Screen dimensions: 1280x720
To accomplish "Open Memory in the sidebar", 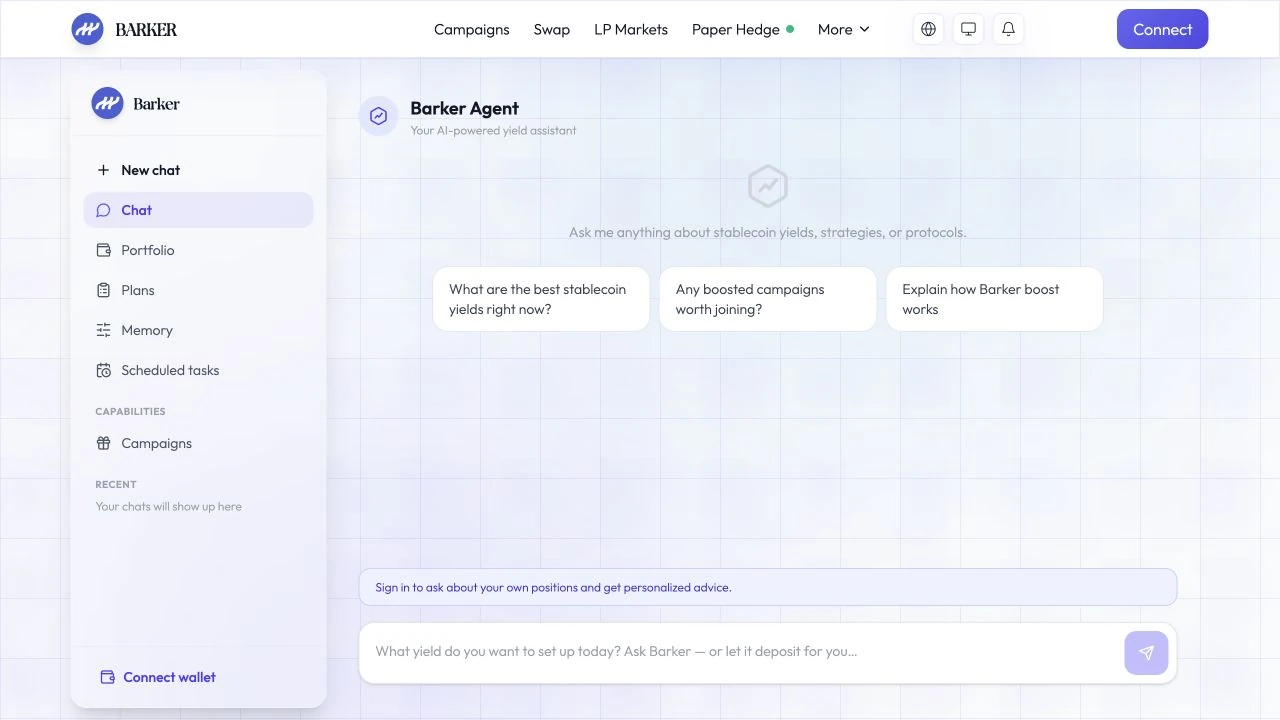I will pos(198,330).
